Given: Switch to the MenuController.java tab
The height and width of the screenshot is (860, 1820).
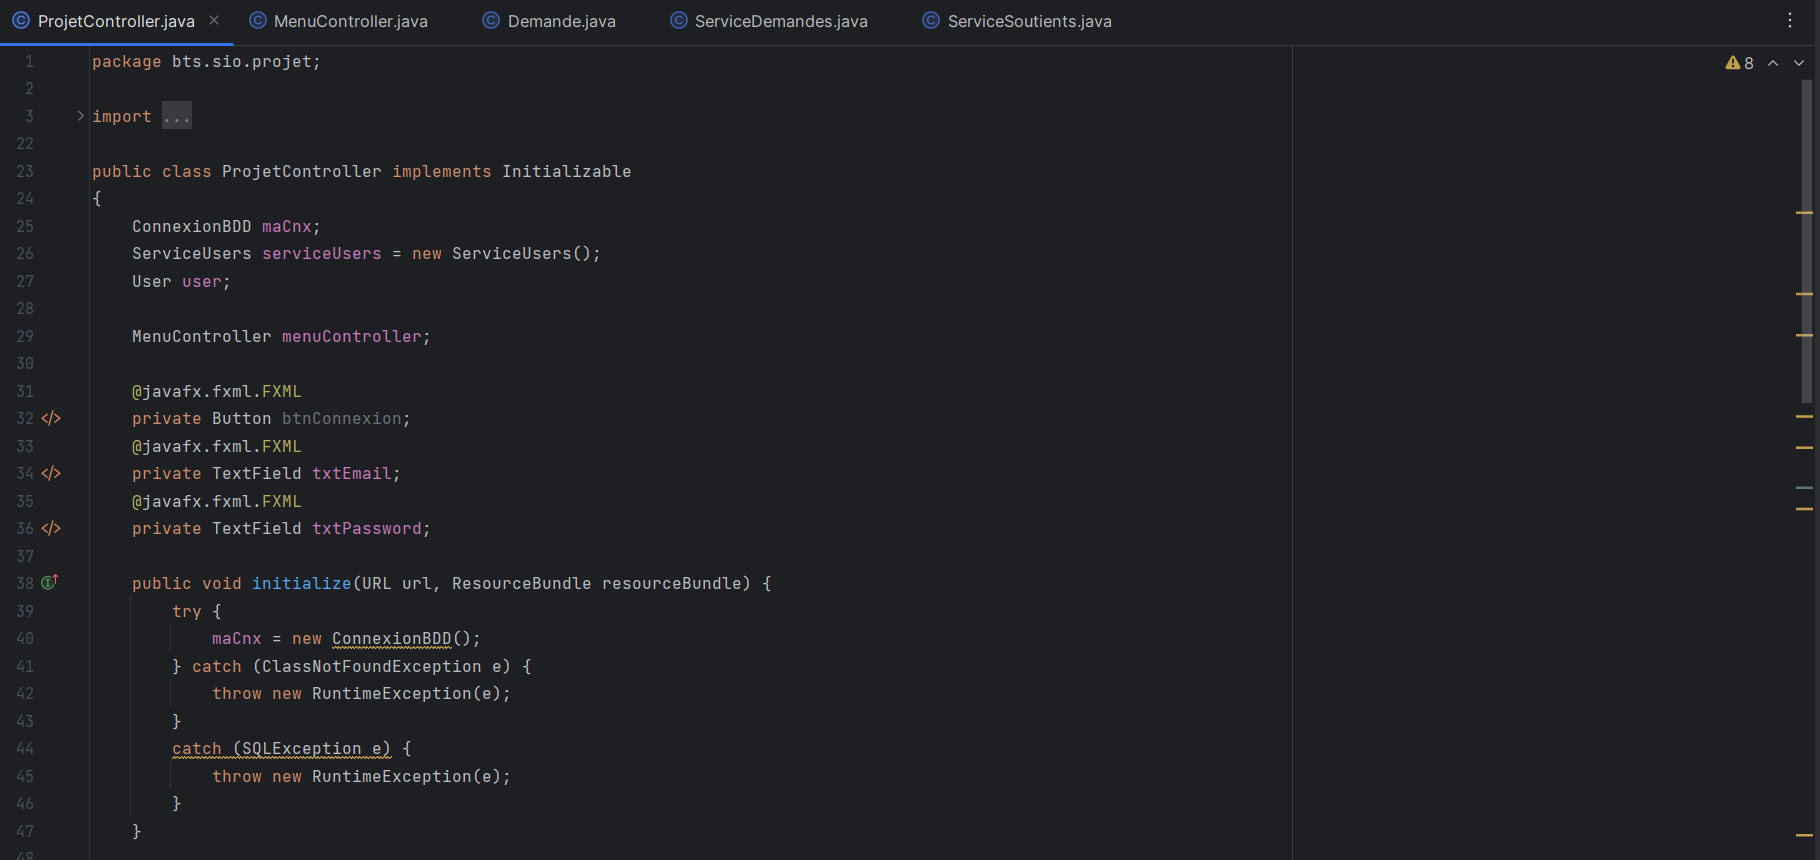Looking at the screenshot, I should 350,21.
